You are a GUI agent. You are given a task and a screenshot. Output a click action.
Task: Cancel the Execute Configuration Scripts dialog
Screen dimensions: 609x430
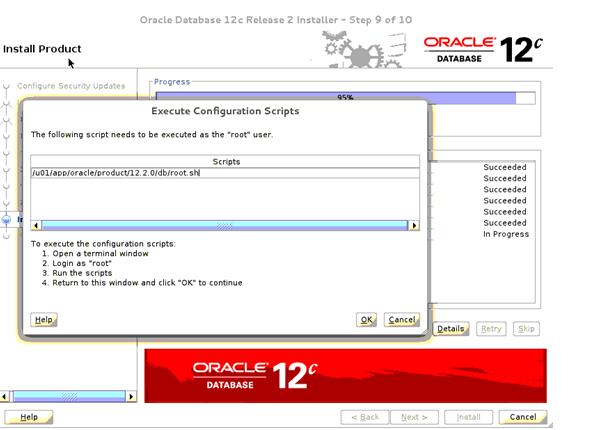(402, 320)
